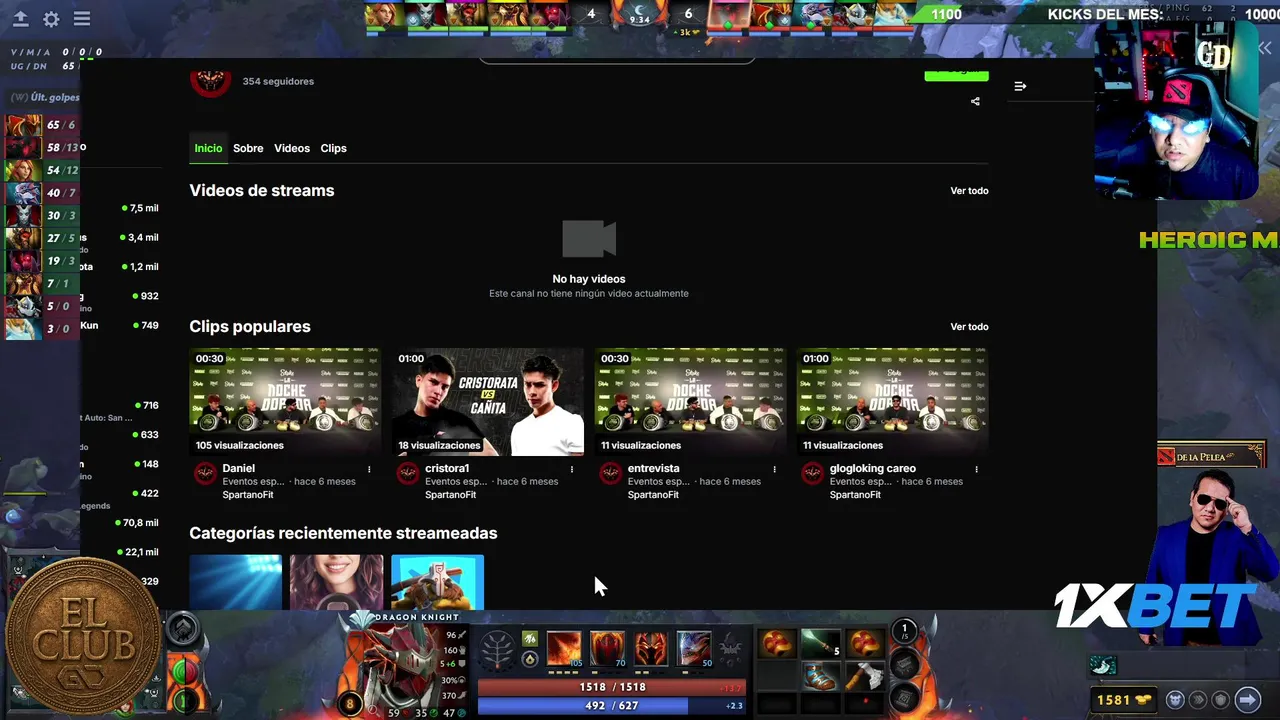The width and height of the screenshot is (1280, 720).
Task: Click the channel avatar next to Daniel clip
Action: pos(206,474)
